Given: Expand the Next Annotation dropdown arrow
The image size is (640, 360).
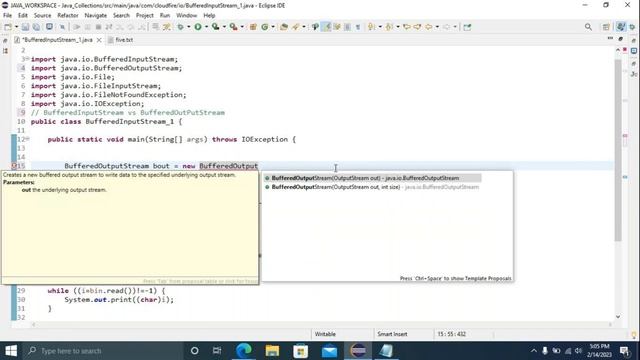Looking at the screenshot, I should [x=380, y=27].
